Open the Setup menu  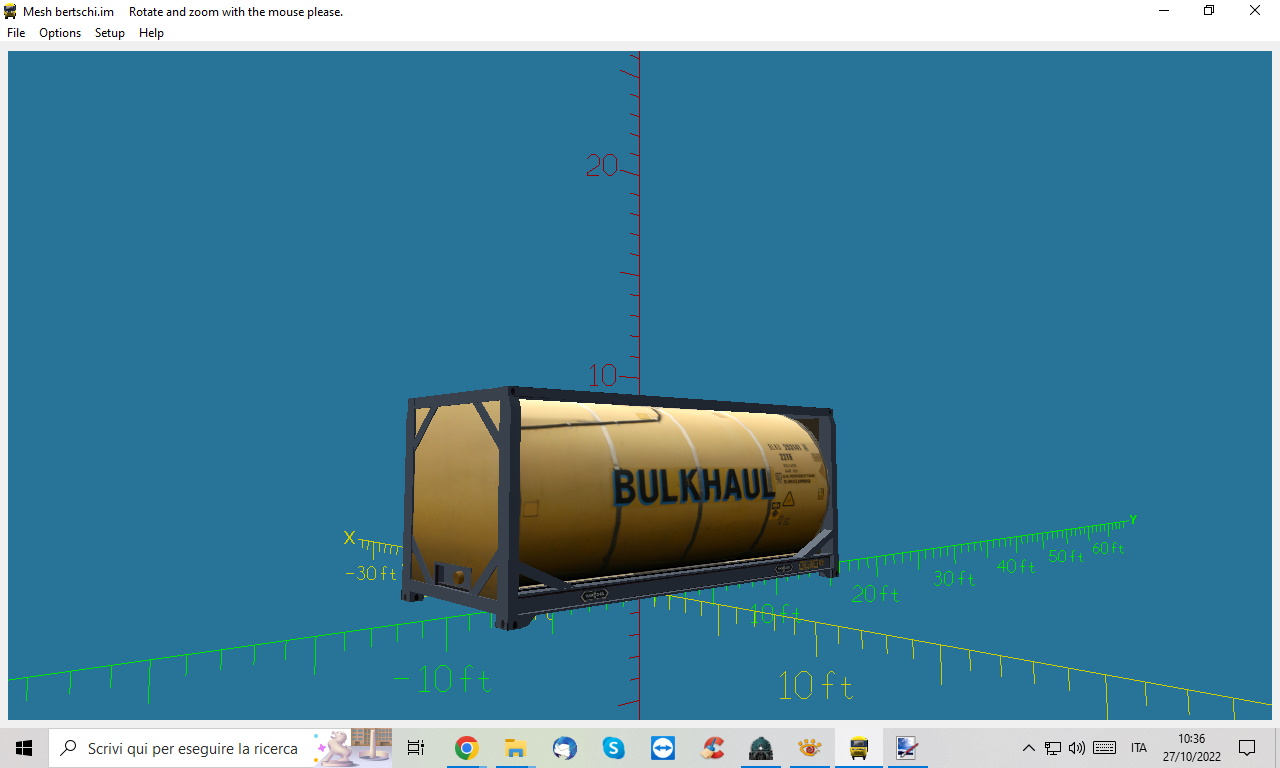coord(110,33)
